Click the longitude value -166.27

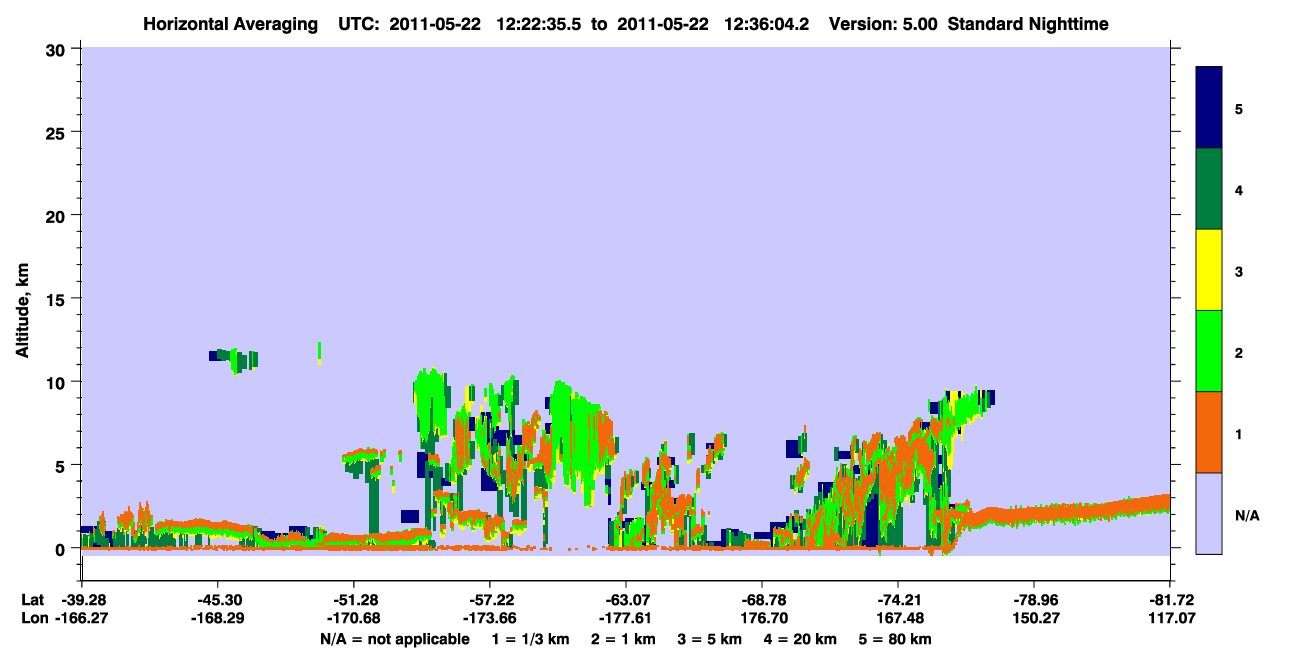(81, 619)
